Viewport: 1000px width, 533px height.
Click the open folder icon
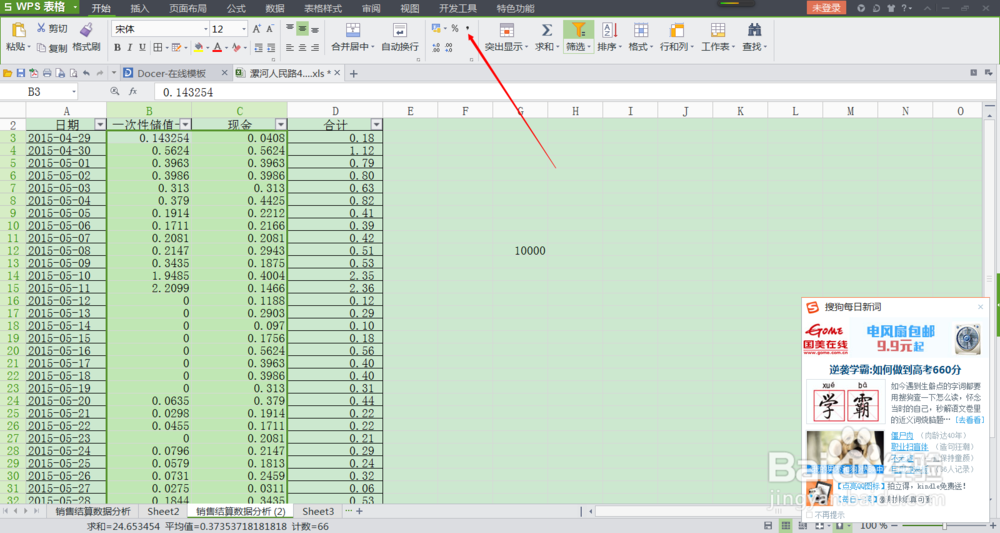8,73
